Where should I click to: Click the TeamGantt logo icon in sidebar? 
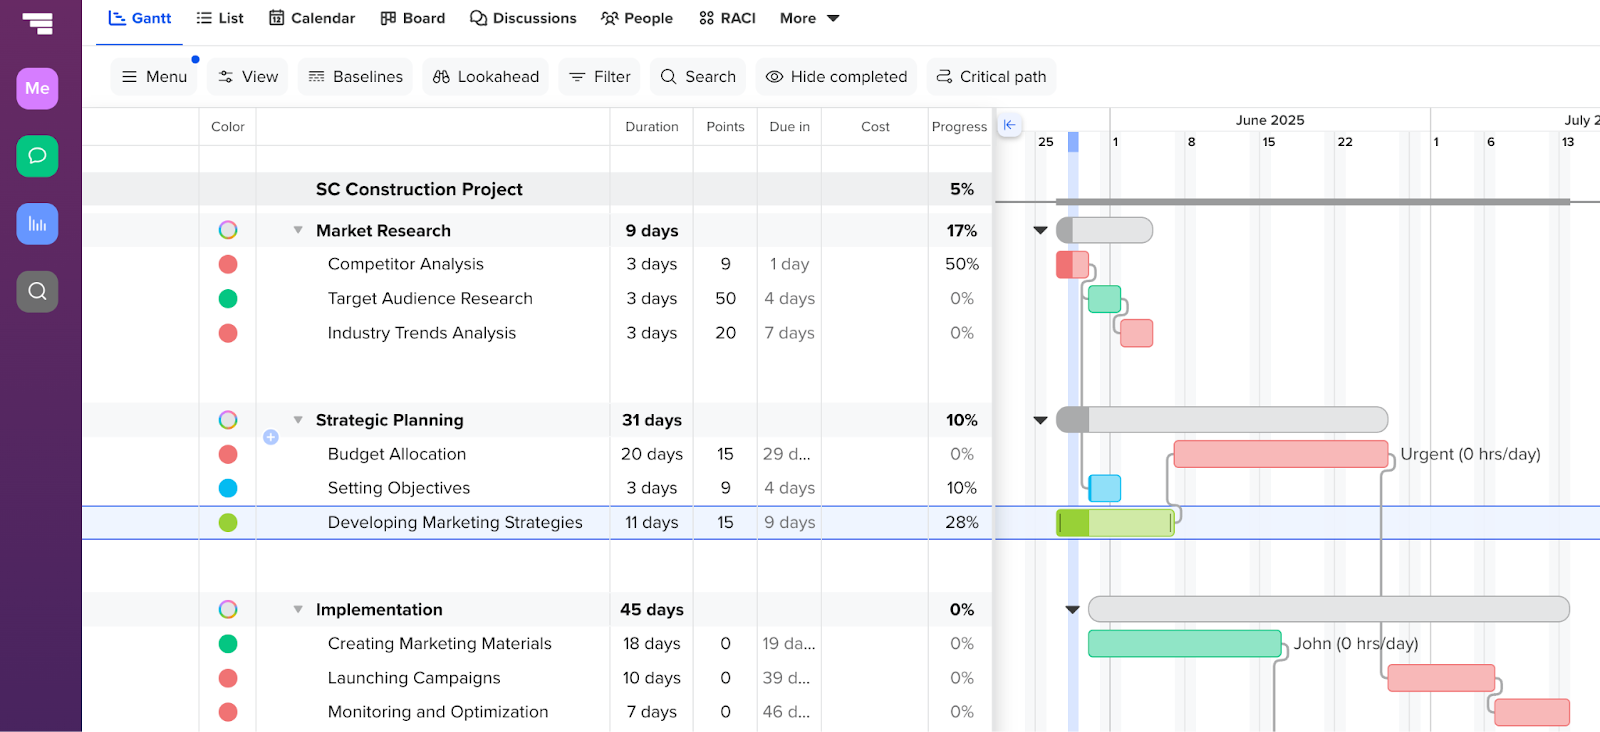pos(38,23)
